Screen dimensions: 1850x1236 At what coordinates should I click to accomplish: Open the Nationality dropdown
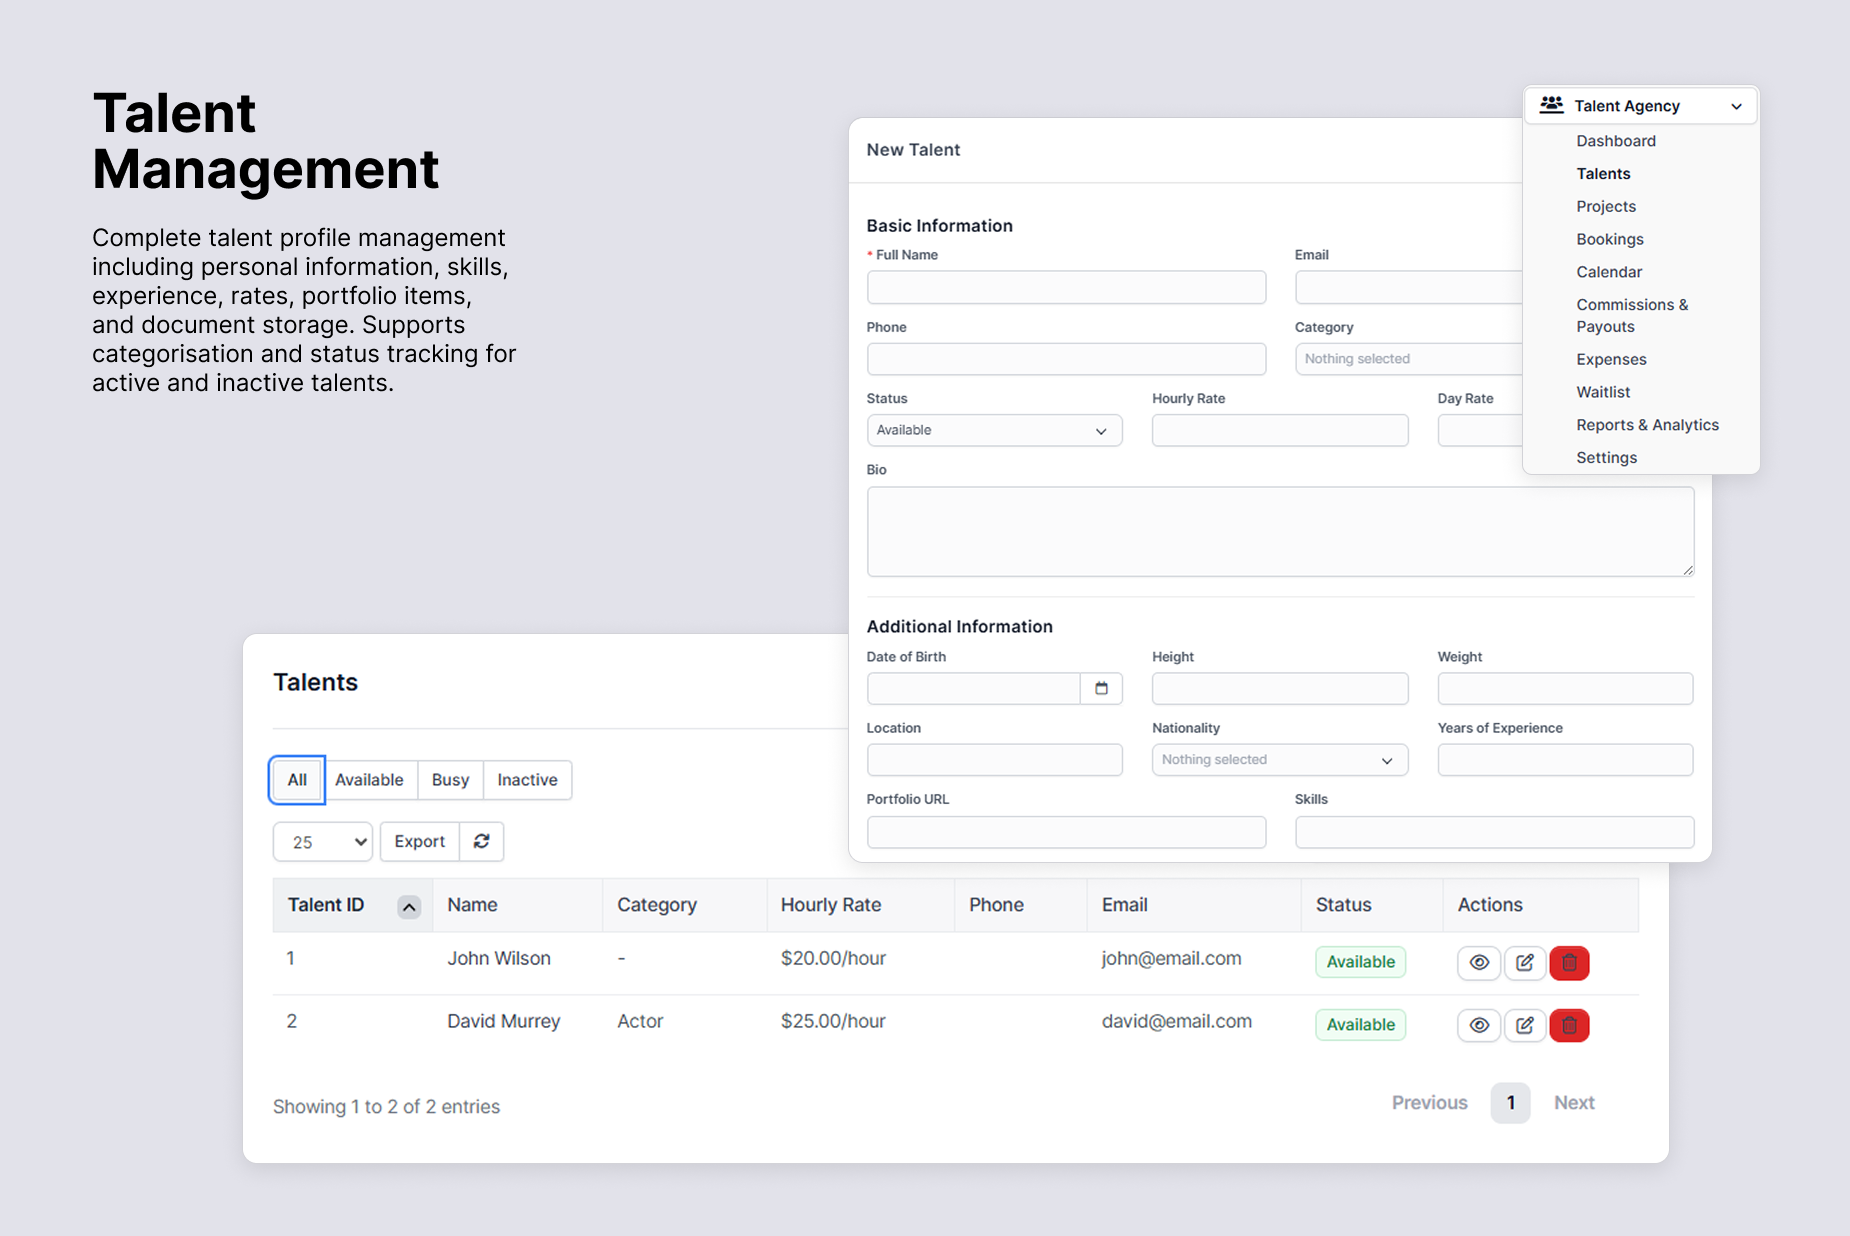1279,760
